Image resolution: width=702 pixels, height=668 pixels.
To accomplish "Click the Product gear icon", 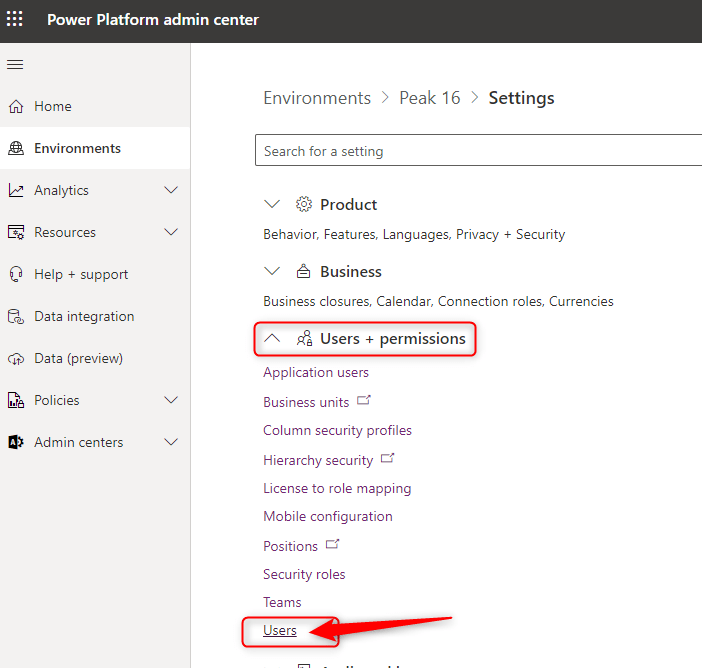I will 304,204.
